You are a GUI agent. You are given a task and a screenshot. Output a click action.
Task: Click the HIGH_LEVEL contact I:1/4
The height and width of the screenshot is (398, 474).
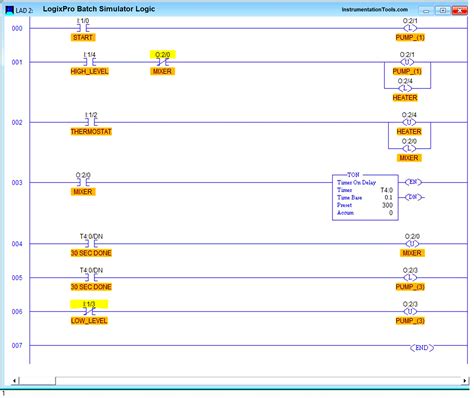click(89, 62)
